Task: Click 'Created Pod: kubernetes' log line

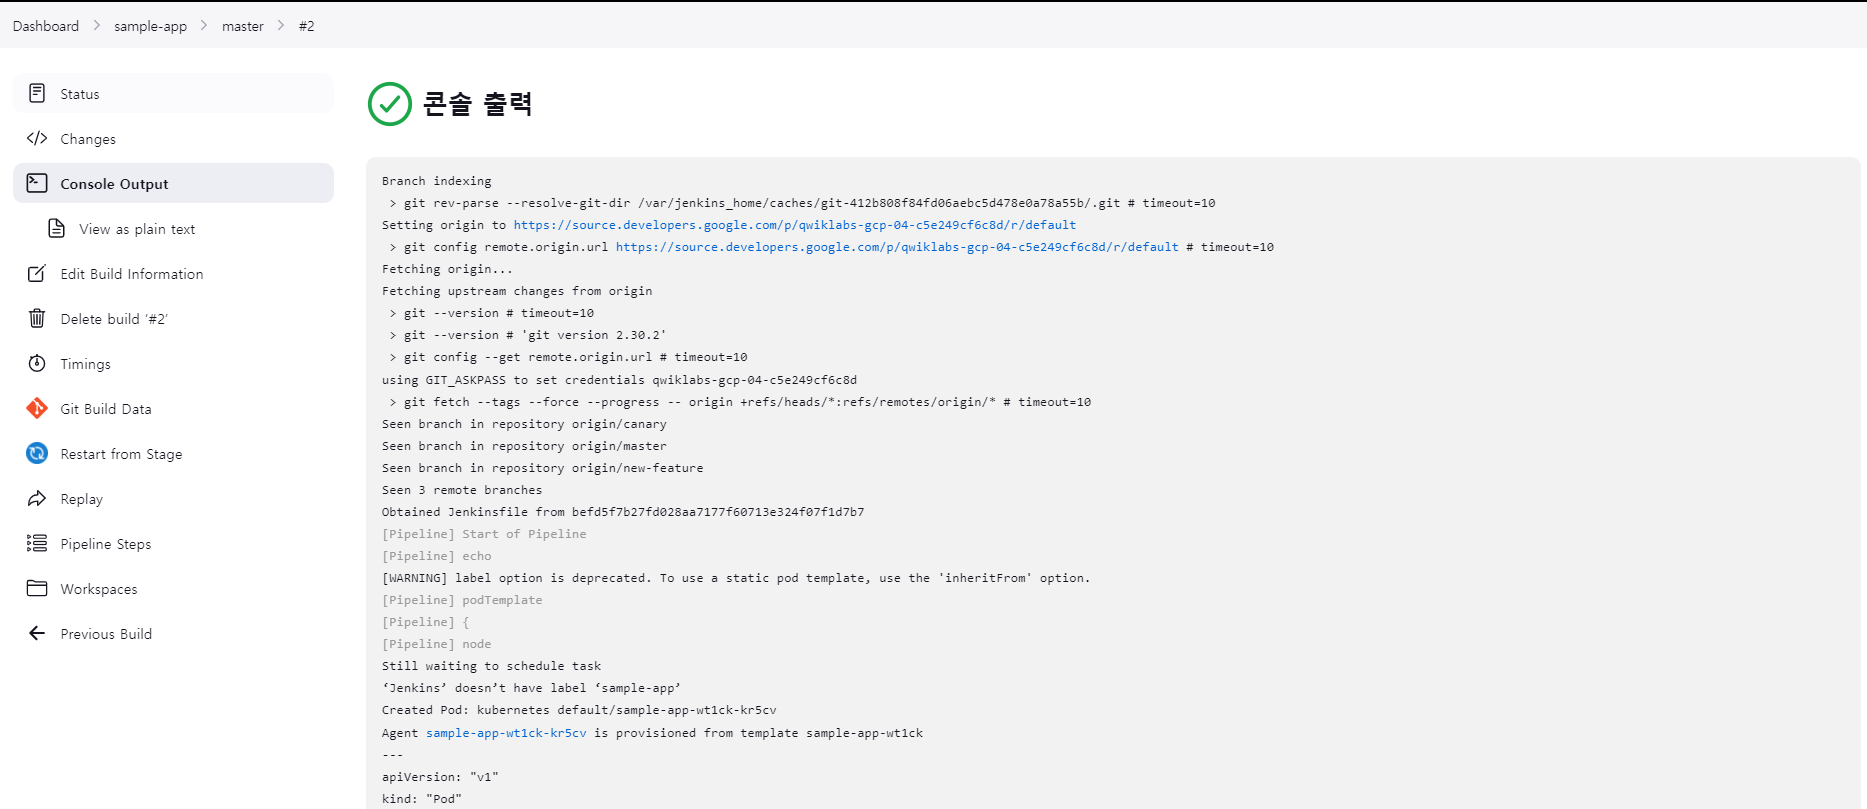Action: click(579, 710)
